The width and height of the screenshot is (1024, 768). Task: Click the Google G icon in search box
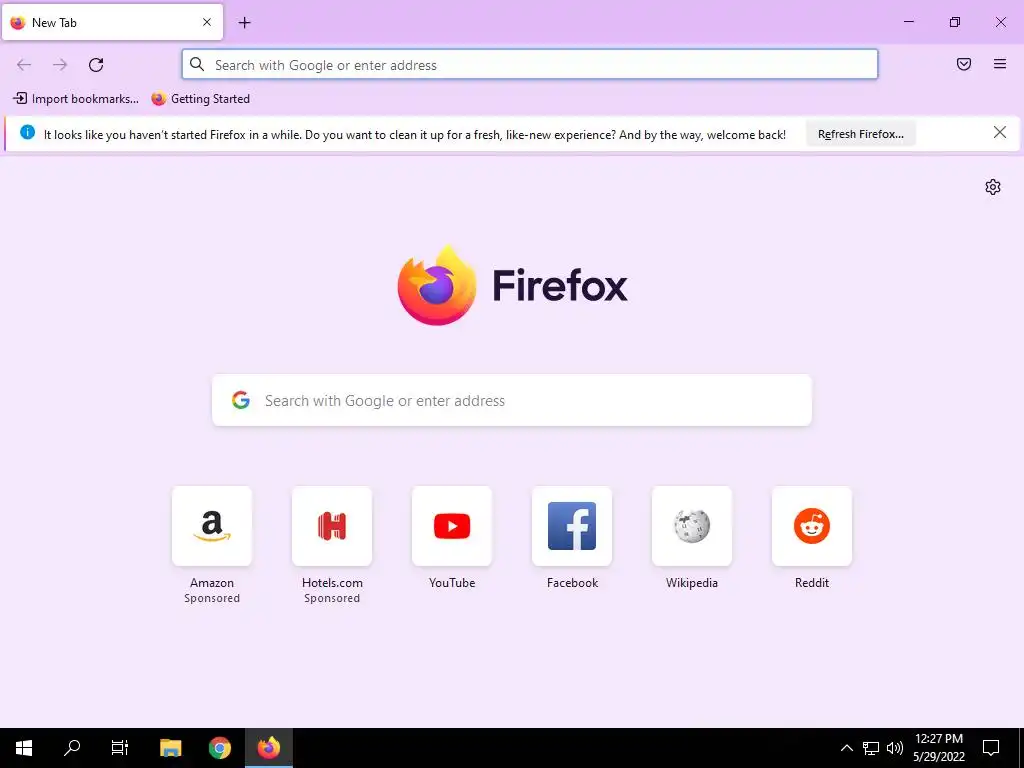241,400
